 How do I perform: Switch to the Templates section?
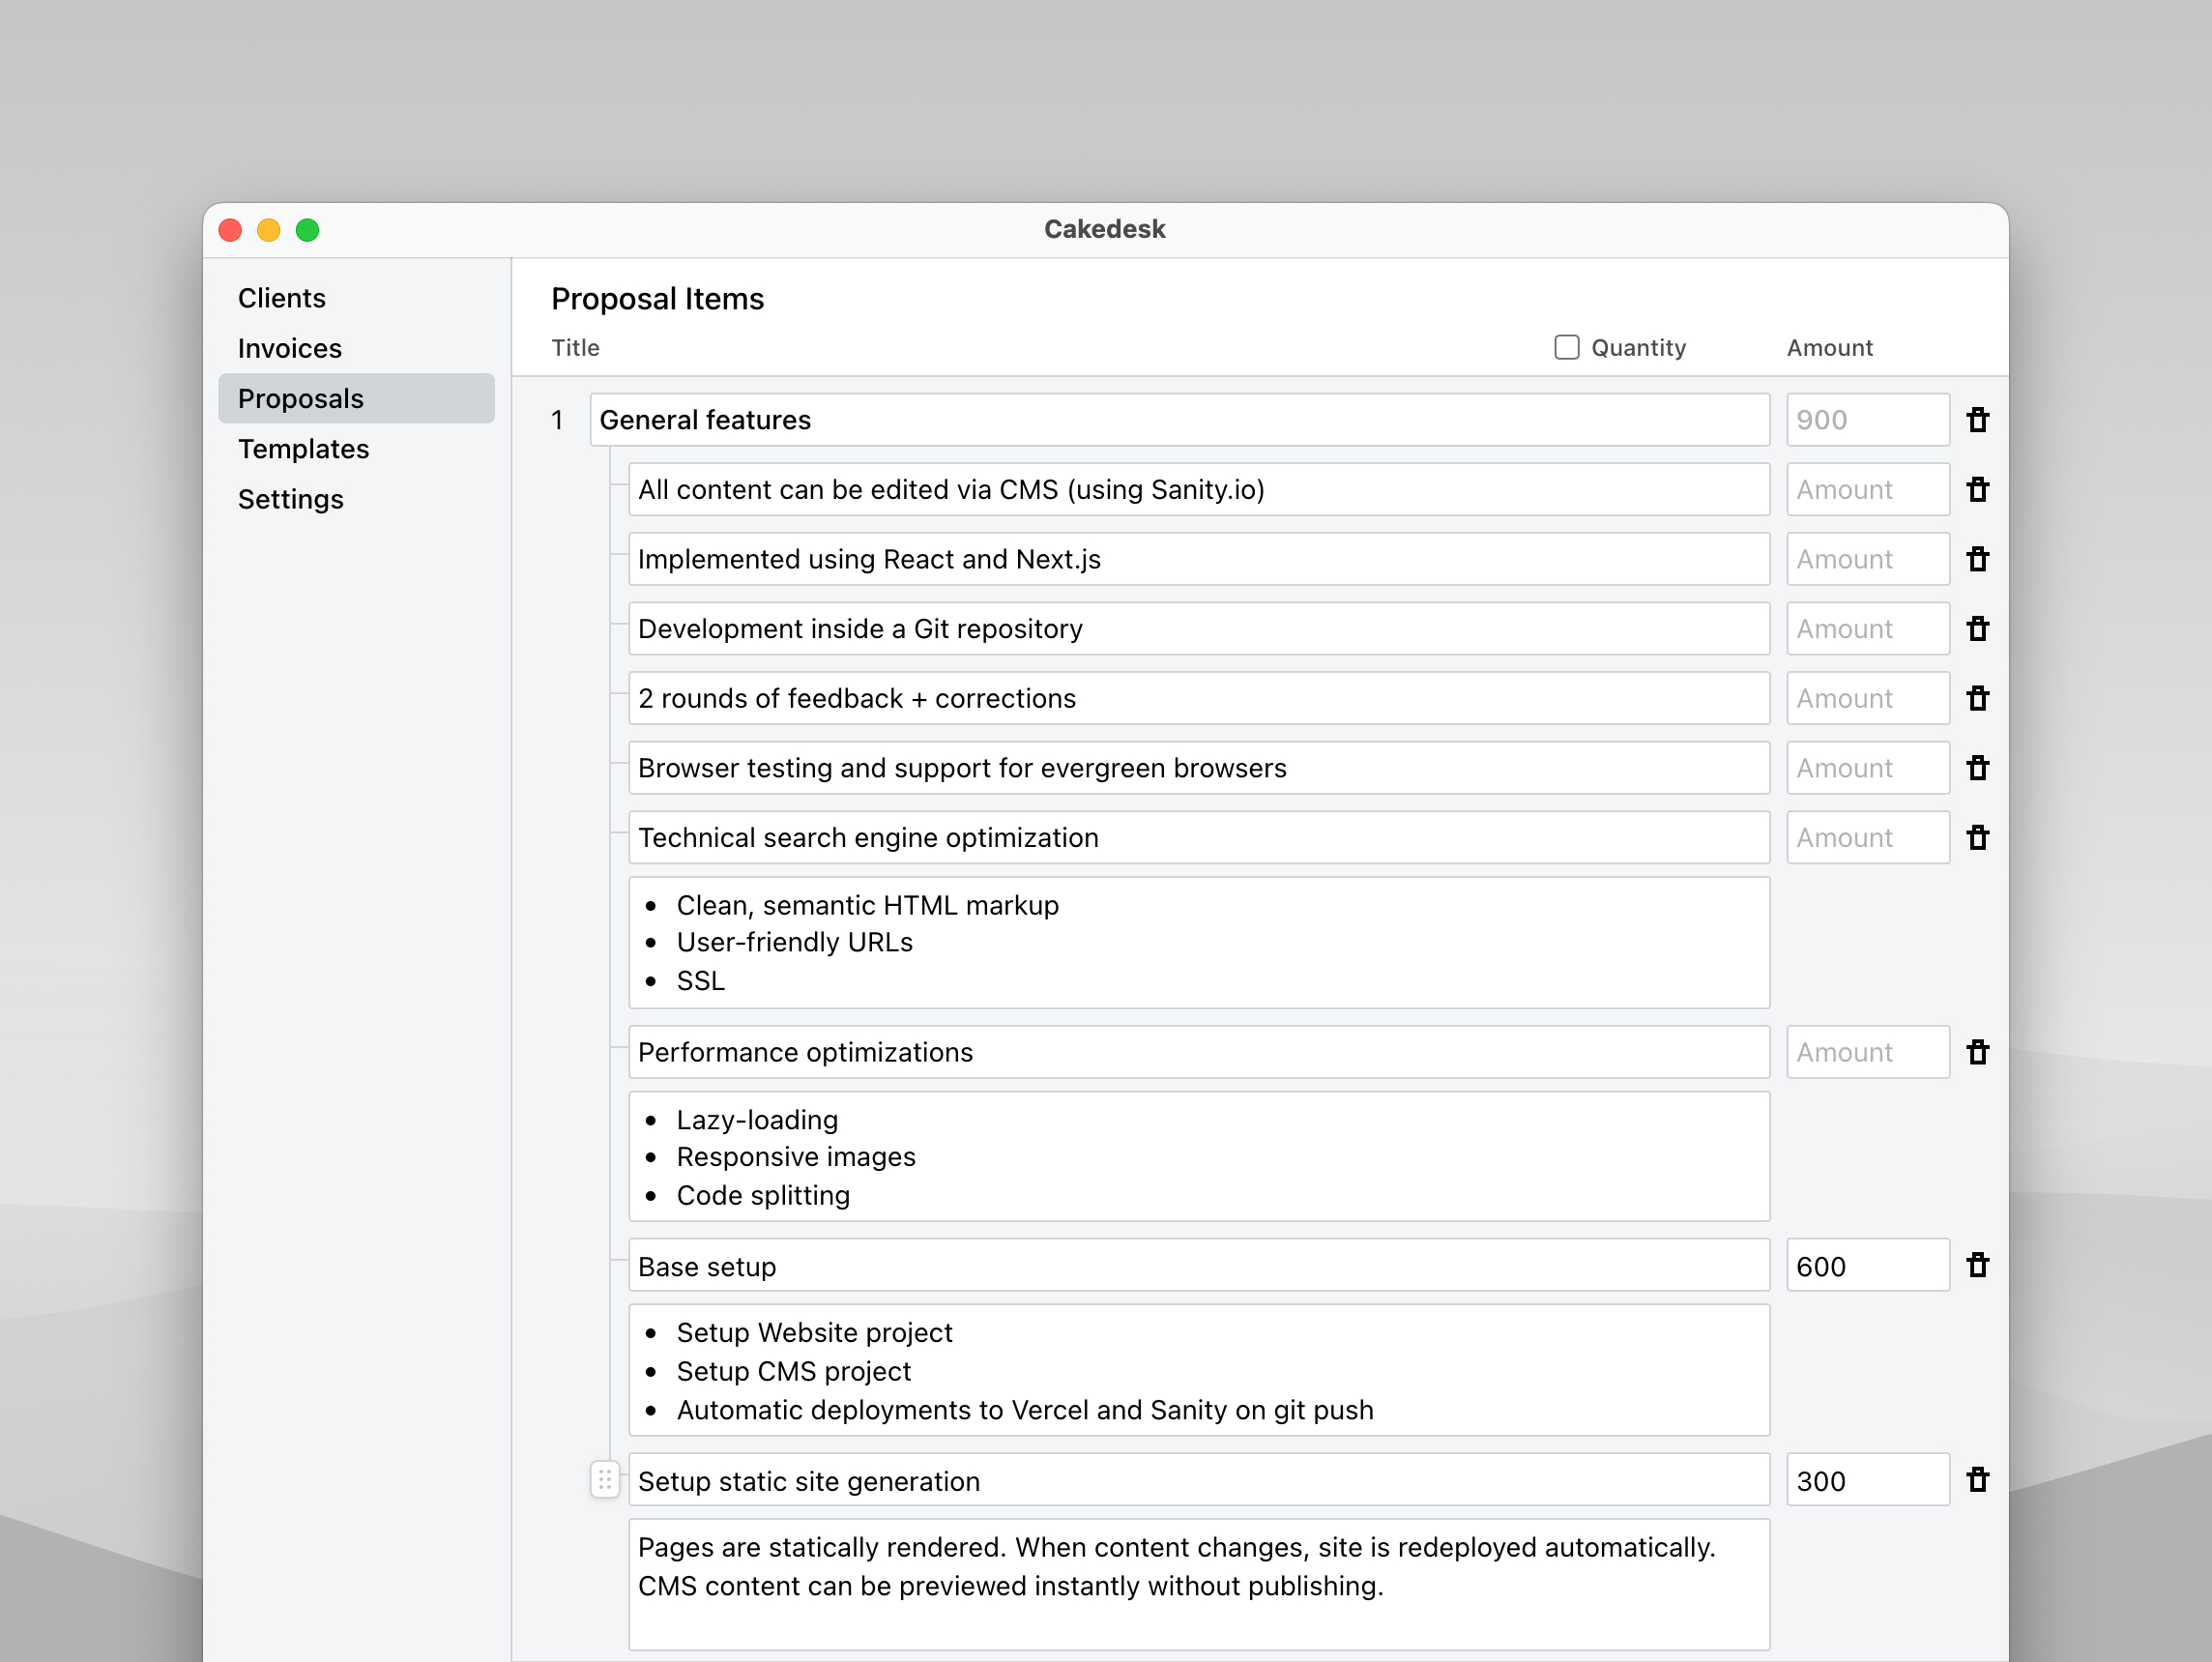tap(304, 448)
